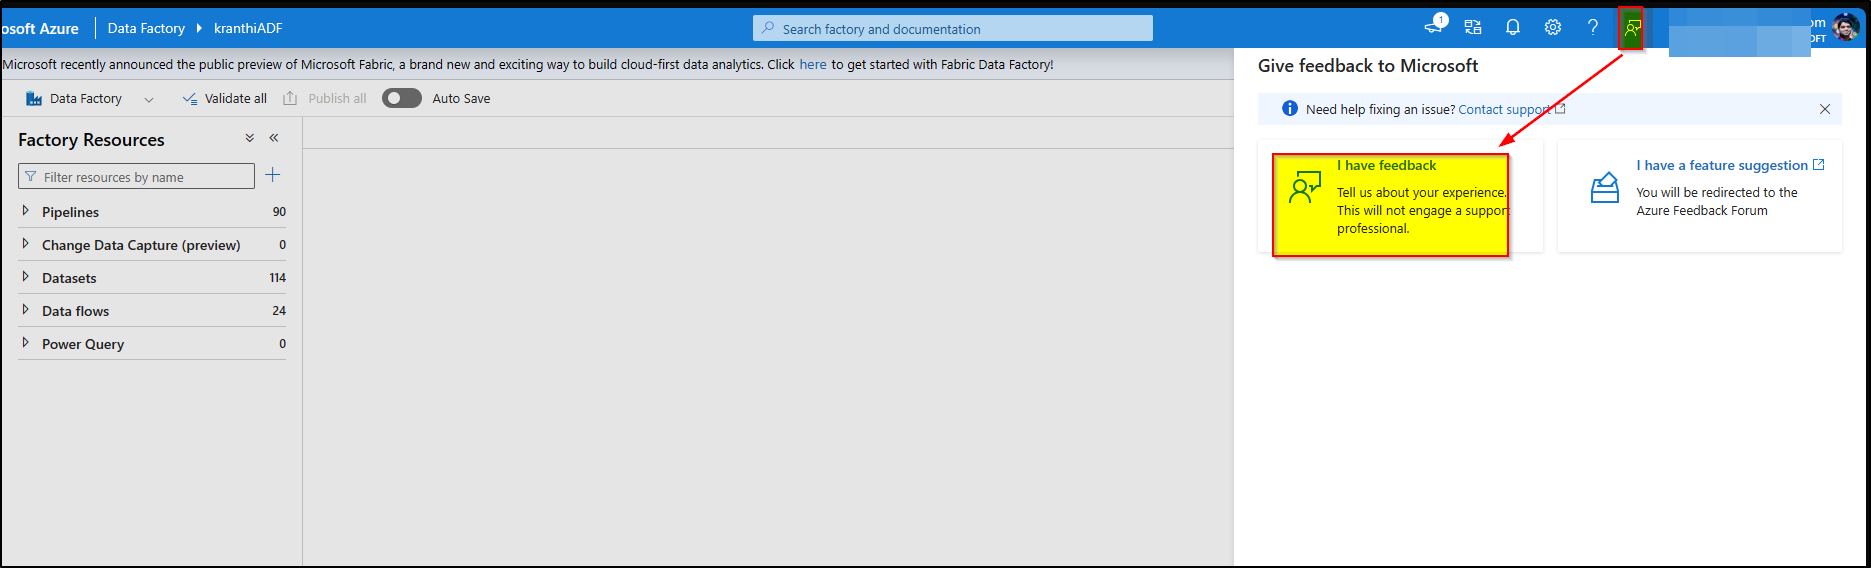This screenshot has width=1871, height=568.
Task: Click the Search factory and documentation box
Action: point(953,28)
